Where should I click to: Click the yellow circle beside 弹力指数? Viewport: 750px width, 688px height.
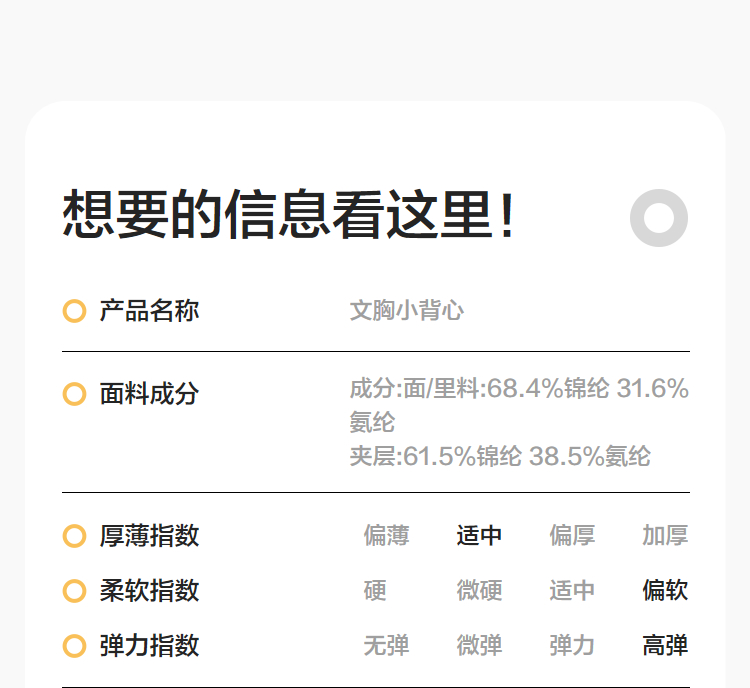pos(74,646)
